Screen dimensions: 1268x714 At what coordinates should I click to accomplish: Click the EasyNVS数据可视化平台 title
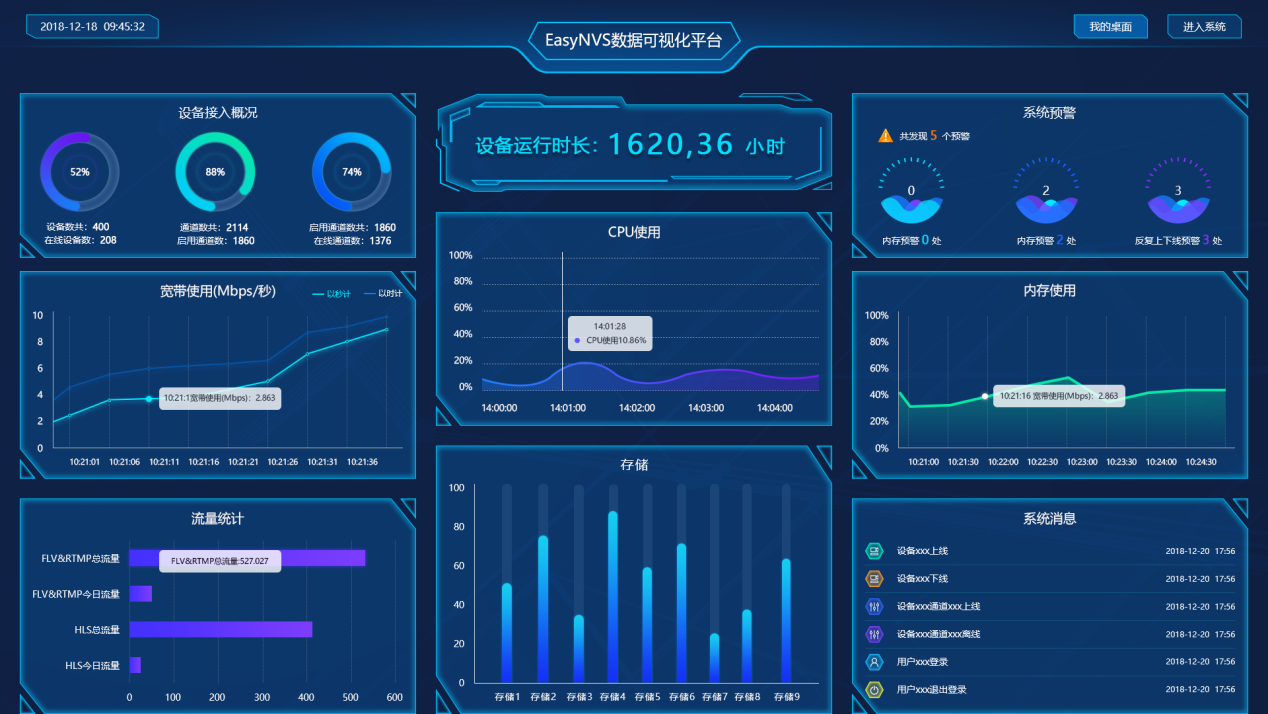633,41
